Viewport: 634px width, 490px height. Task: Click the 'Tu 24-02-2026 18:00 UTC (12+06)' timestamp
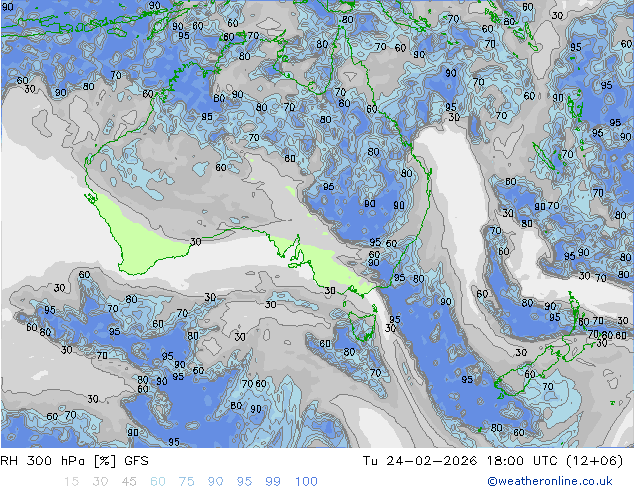coord(493,461)
